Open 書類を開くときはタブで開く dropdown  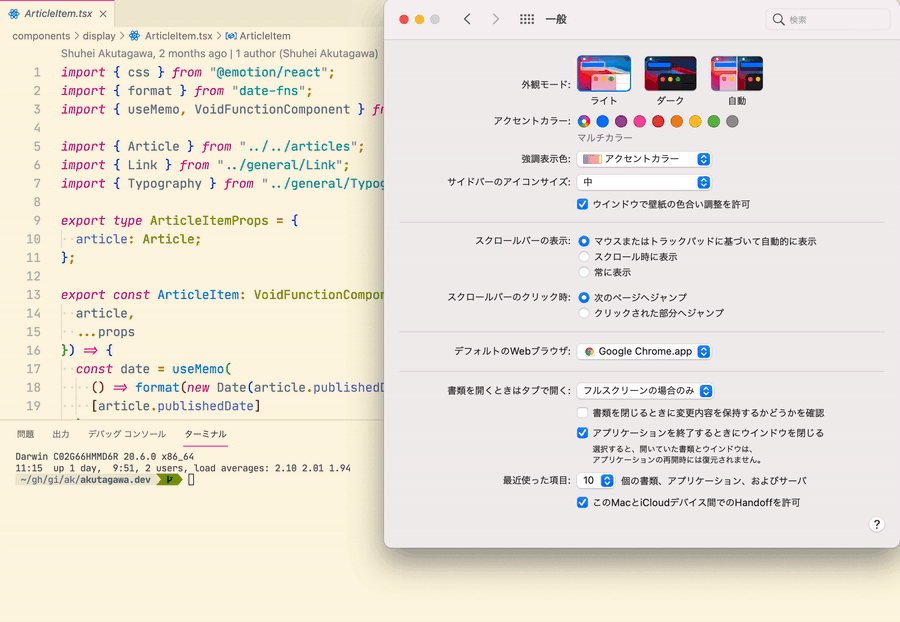645,391
